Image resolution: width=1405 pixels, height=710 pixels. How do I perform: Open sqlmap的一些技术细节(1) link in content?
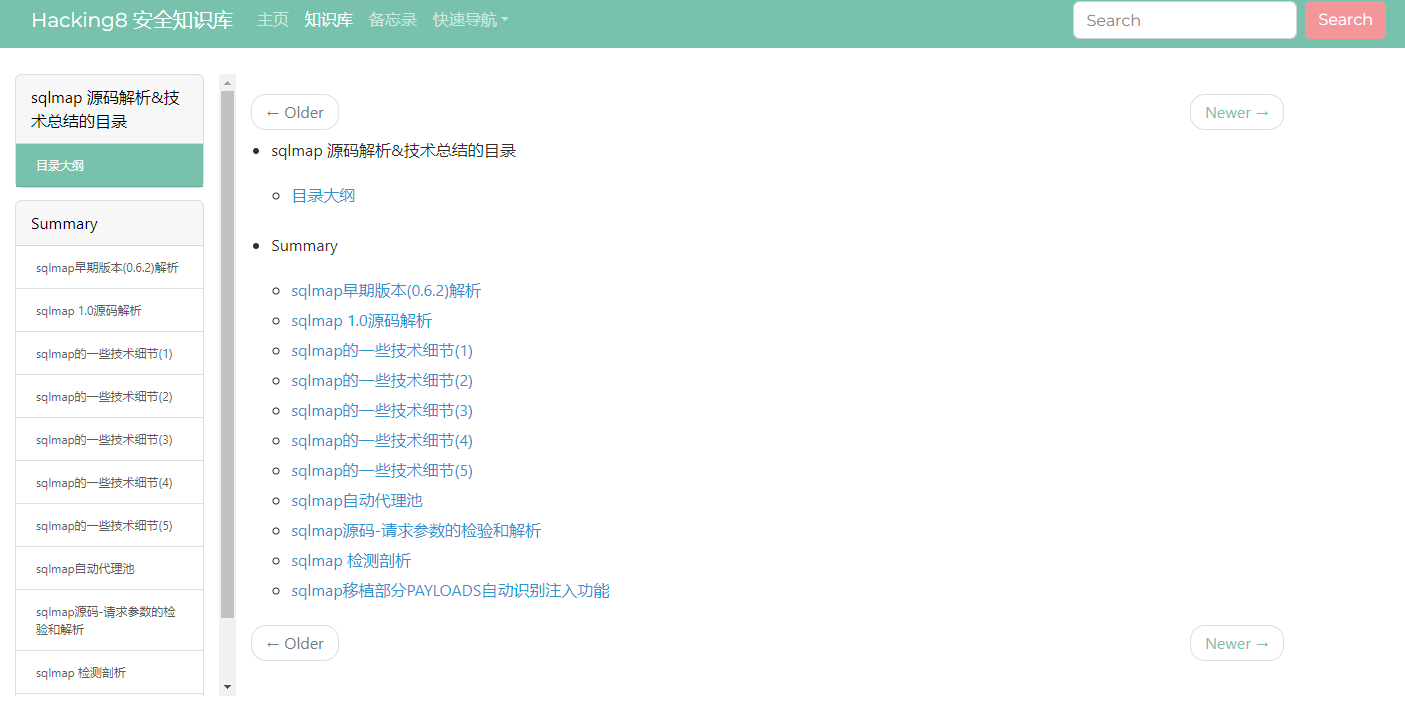pos(382,350)
